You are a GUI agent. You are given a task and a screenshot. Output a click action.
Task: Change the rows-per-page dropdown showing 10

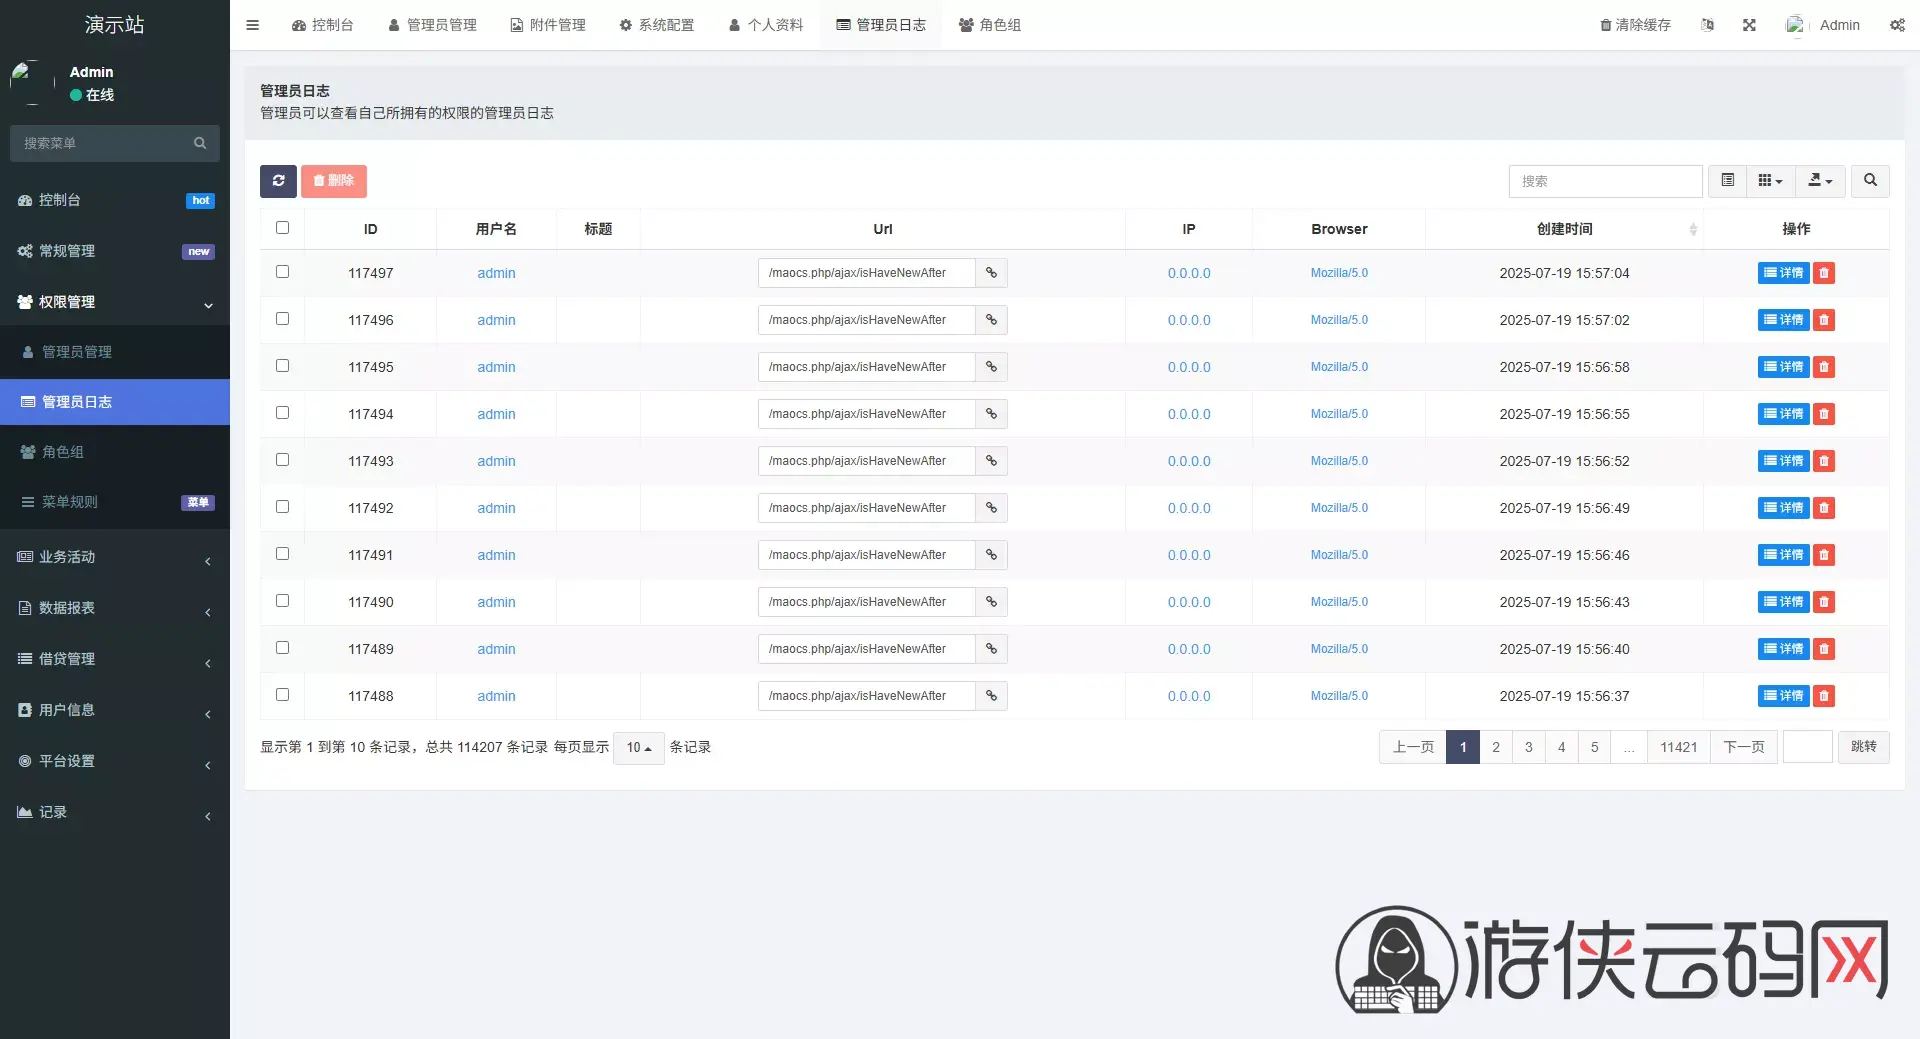point(638,747)
